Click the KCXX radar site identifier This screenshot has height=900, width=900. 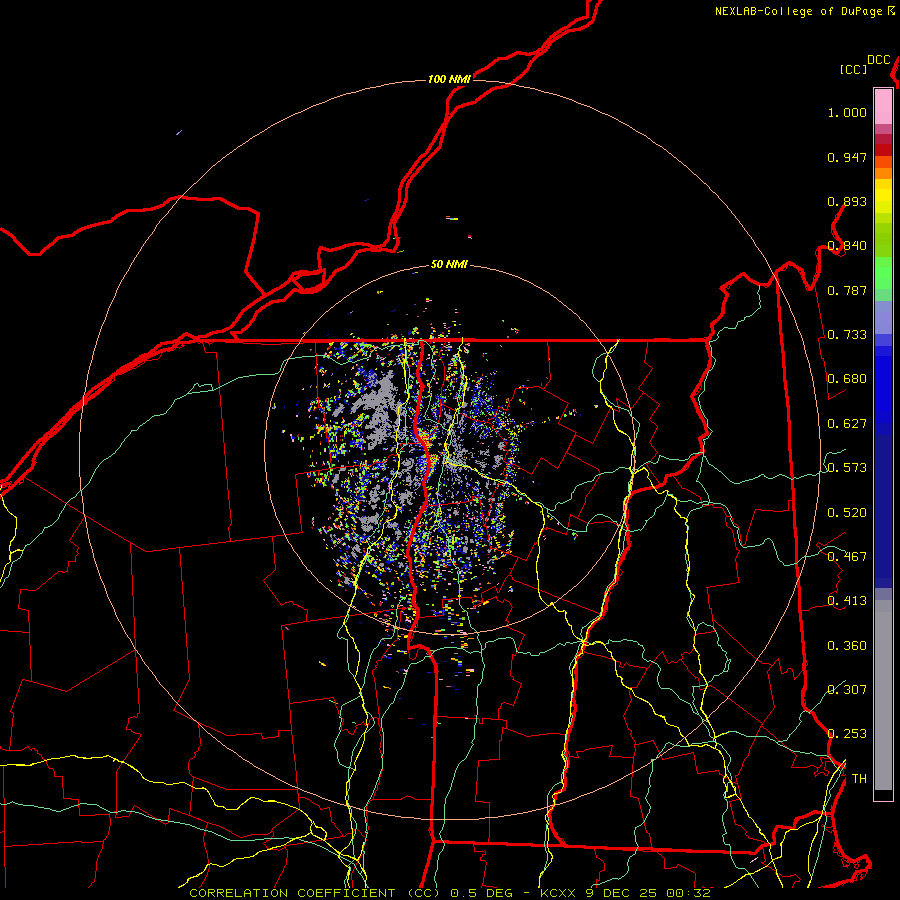pyautogui.click(x=557, y=893)
